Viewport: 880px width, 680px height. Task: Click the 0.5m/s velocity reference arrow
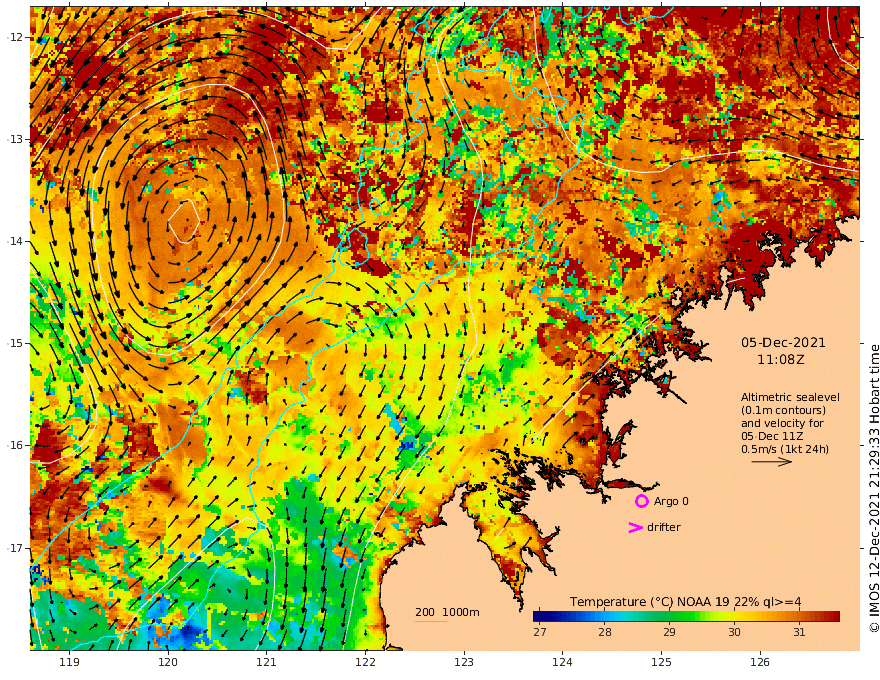[772, 462]
